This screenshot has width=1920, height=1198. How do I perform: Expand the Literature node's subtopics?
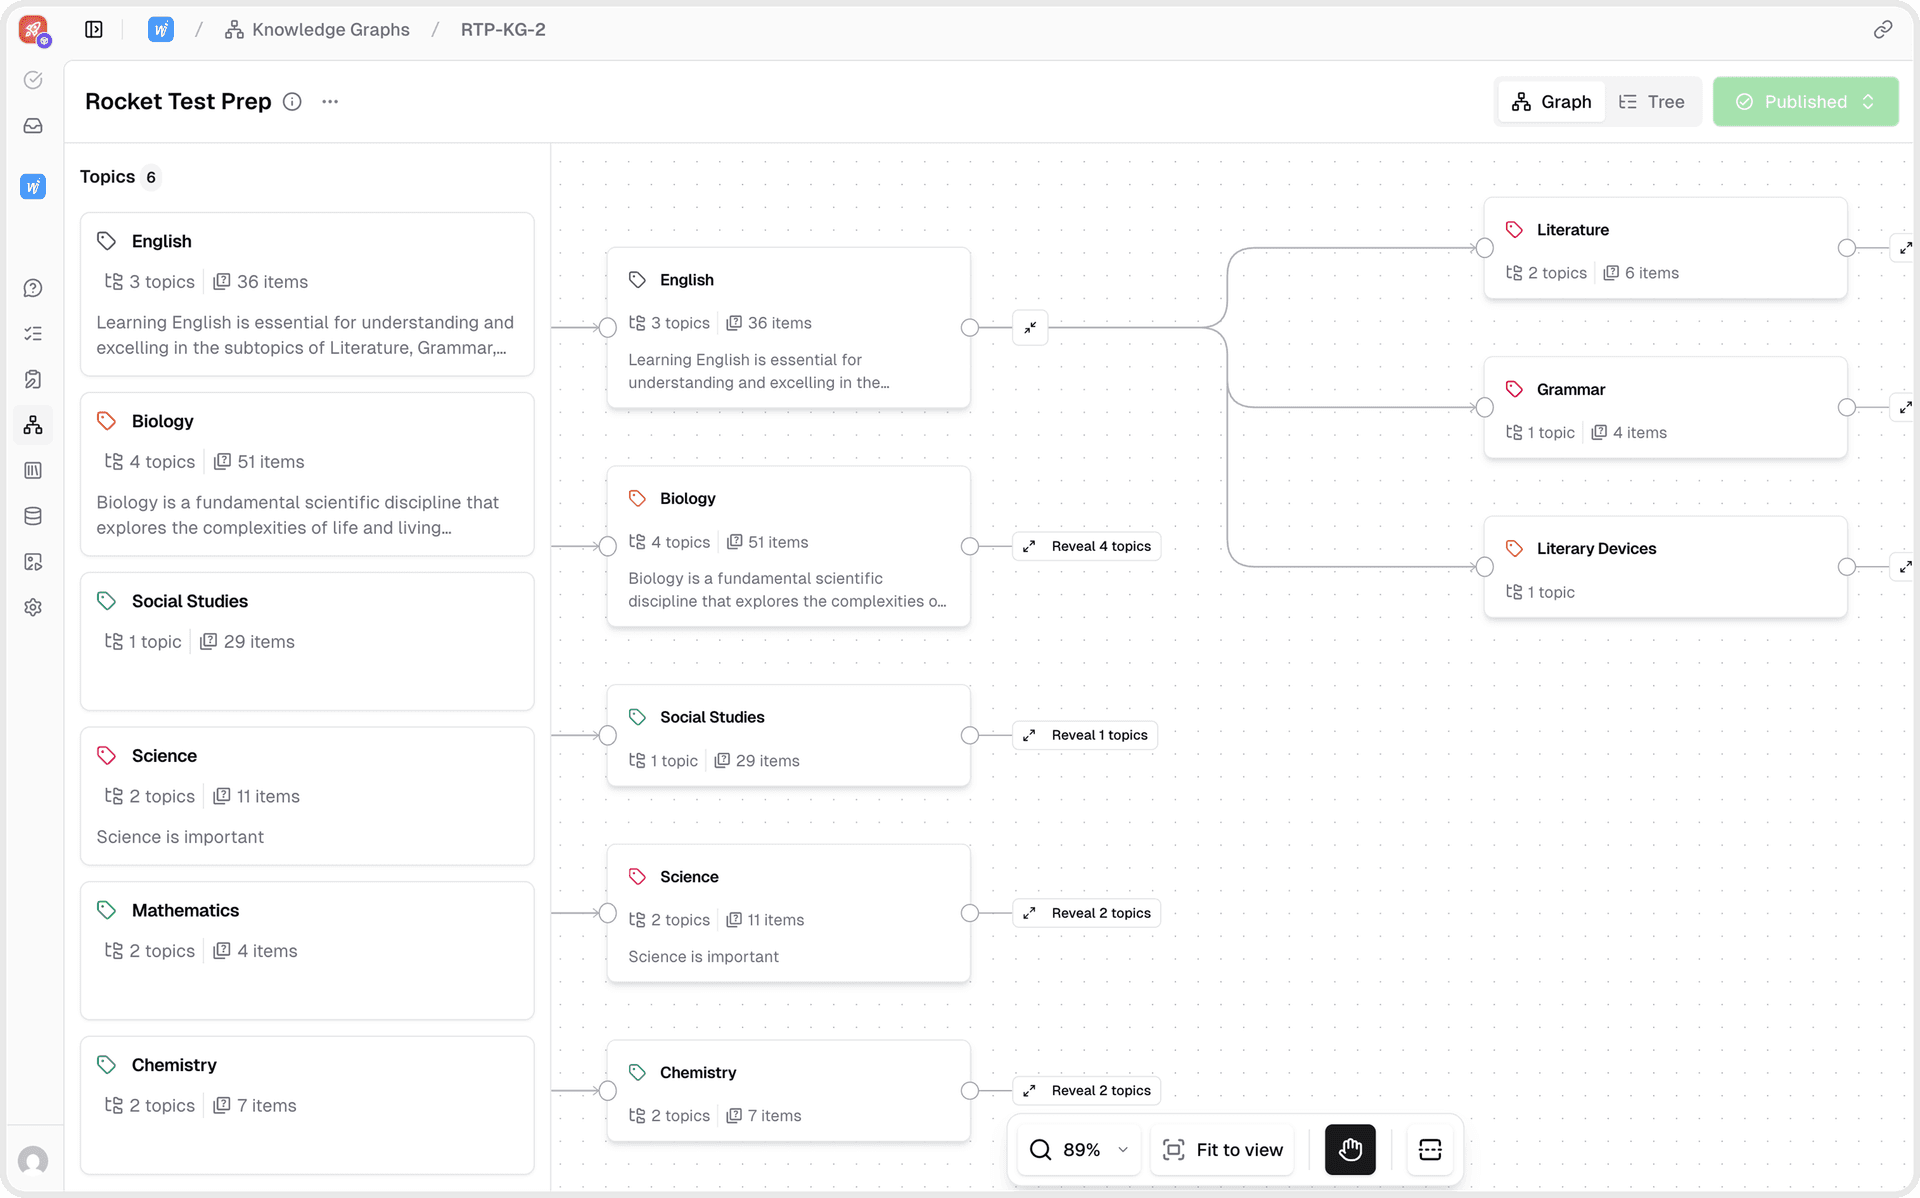(x=1904, y=248)
